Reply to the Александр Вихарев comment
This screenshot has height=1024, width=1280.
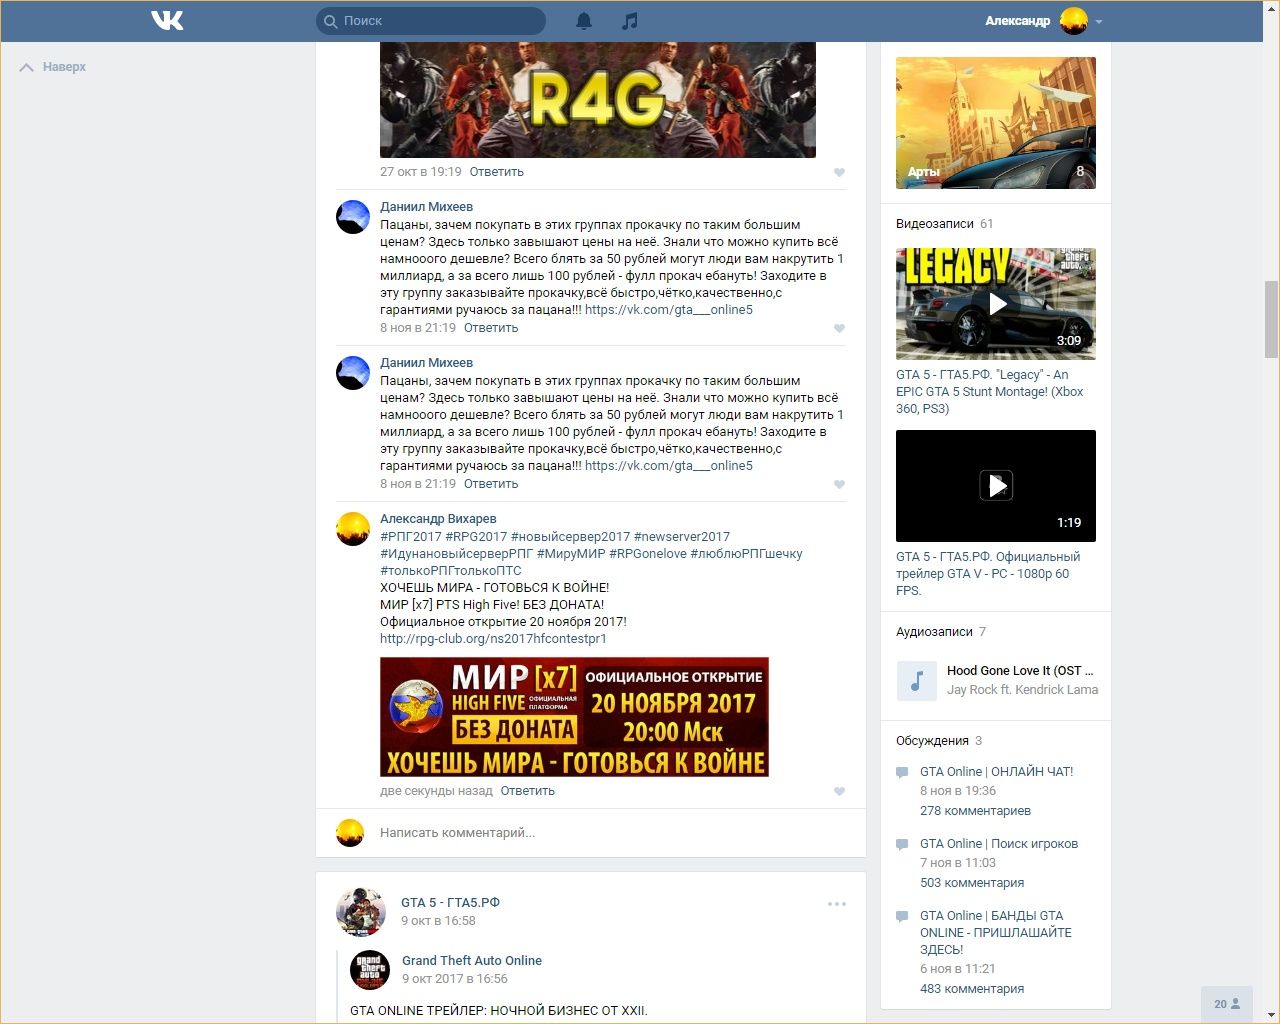coord(528,791)
